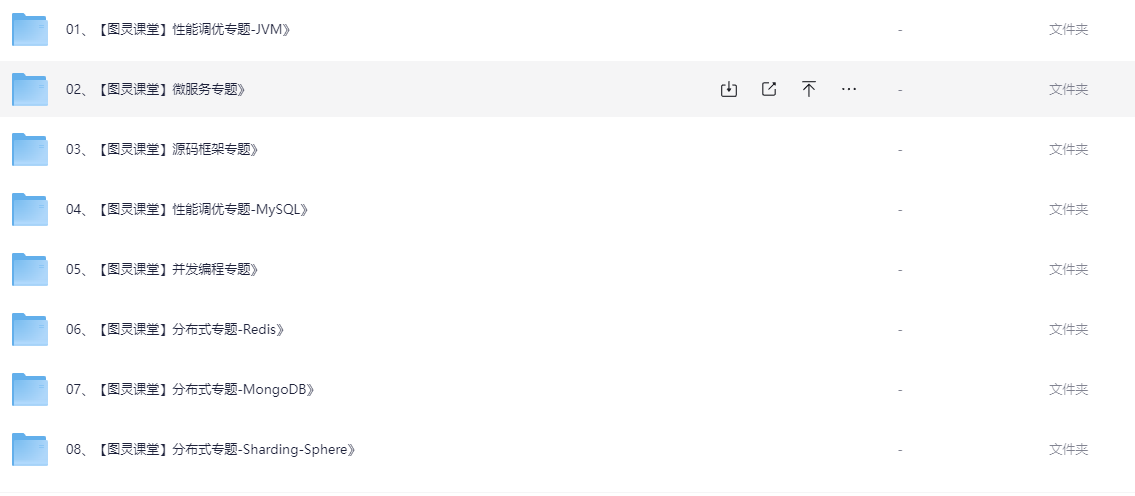Open the 04 性能调优专题-MySQL folder name
The height and width of the screenshot is (496, 1135).
187,210
